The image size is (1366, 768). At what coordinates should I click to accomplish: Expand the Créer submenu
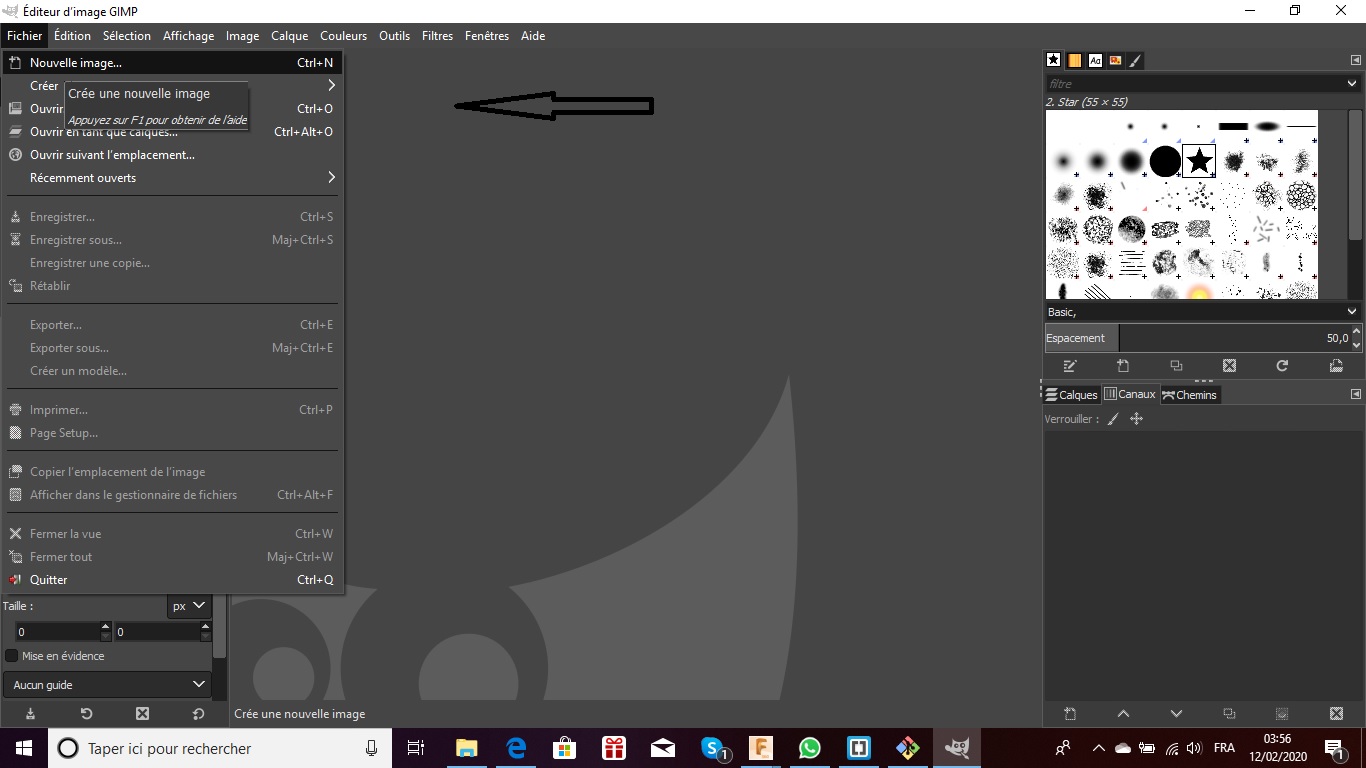tap(173, 86)
